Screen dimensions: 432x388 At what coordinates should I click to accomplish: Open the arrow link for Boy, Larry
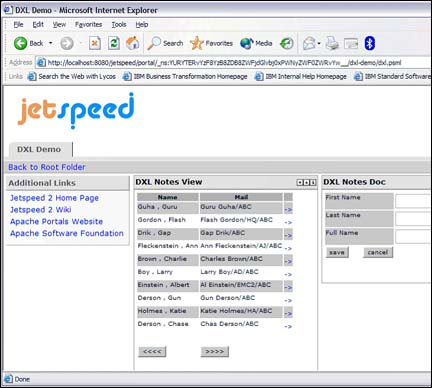[288, 274]
